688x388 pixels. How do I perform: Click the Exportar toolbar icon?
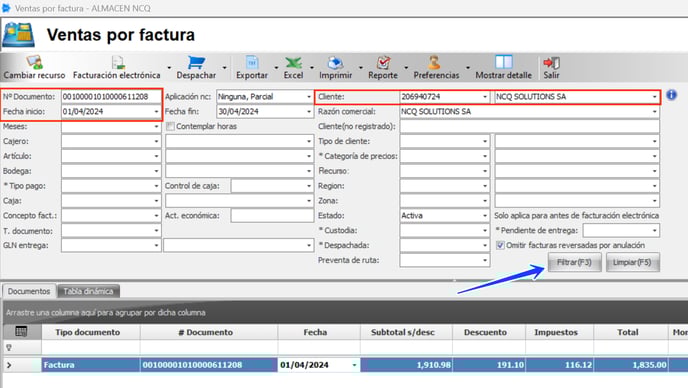click(252, 62)
